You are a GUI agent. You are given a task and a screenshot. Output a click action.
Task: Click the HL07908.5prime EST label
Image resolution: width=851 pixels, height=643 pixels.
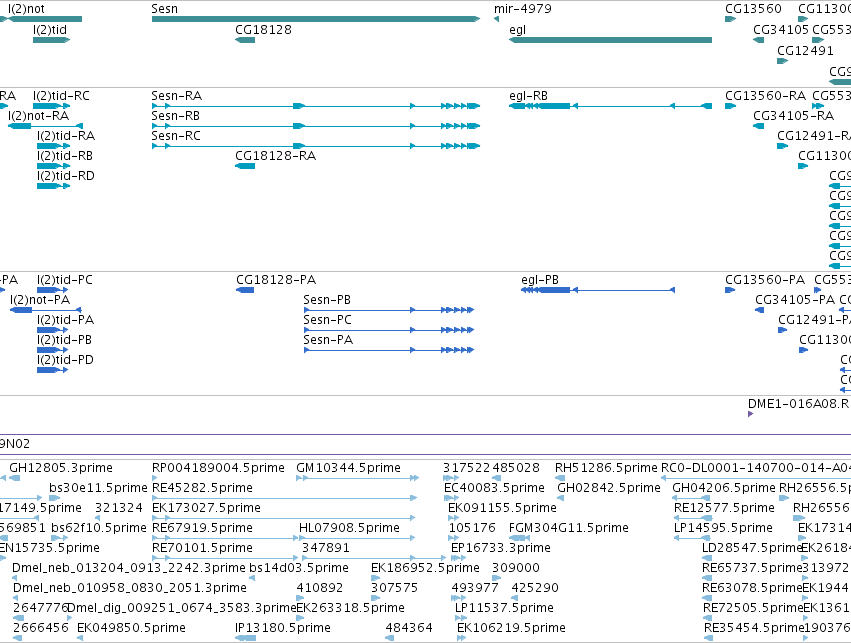coord(349,528)
